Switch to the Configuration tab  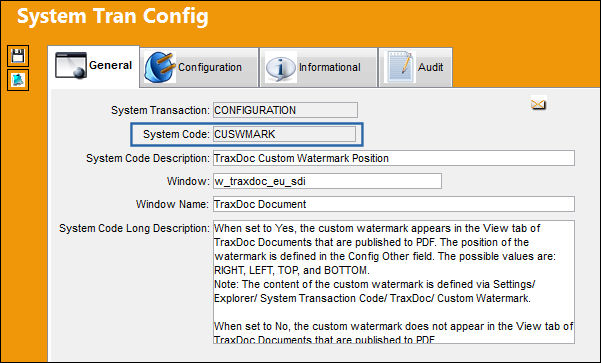199,67
